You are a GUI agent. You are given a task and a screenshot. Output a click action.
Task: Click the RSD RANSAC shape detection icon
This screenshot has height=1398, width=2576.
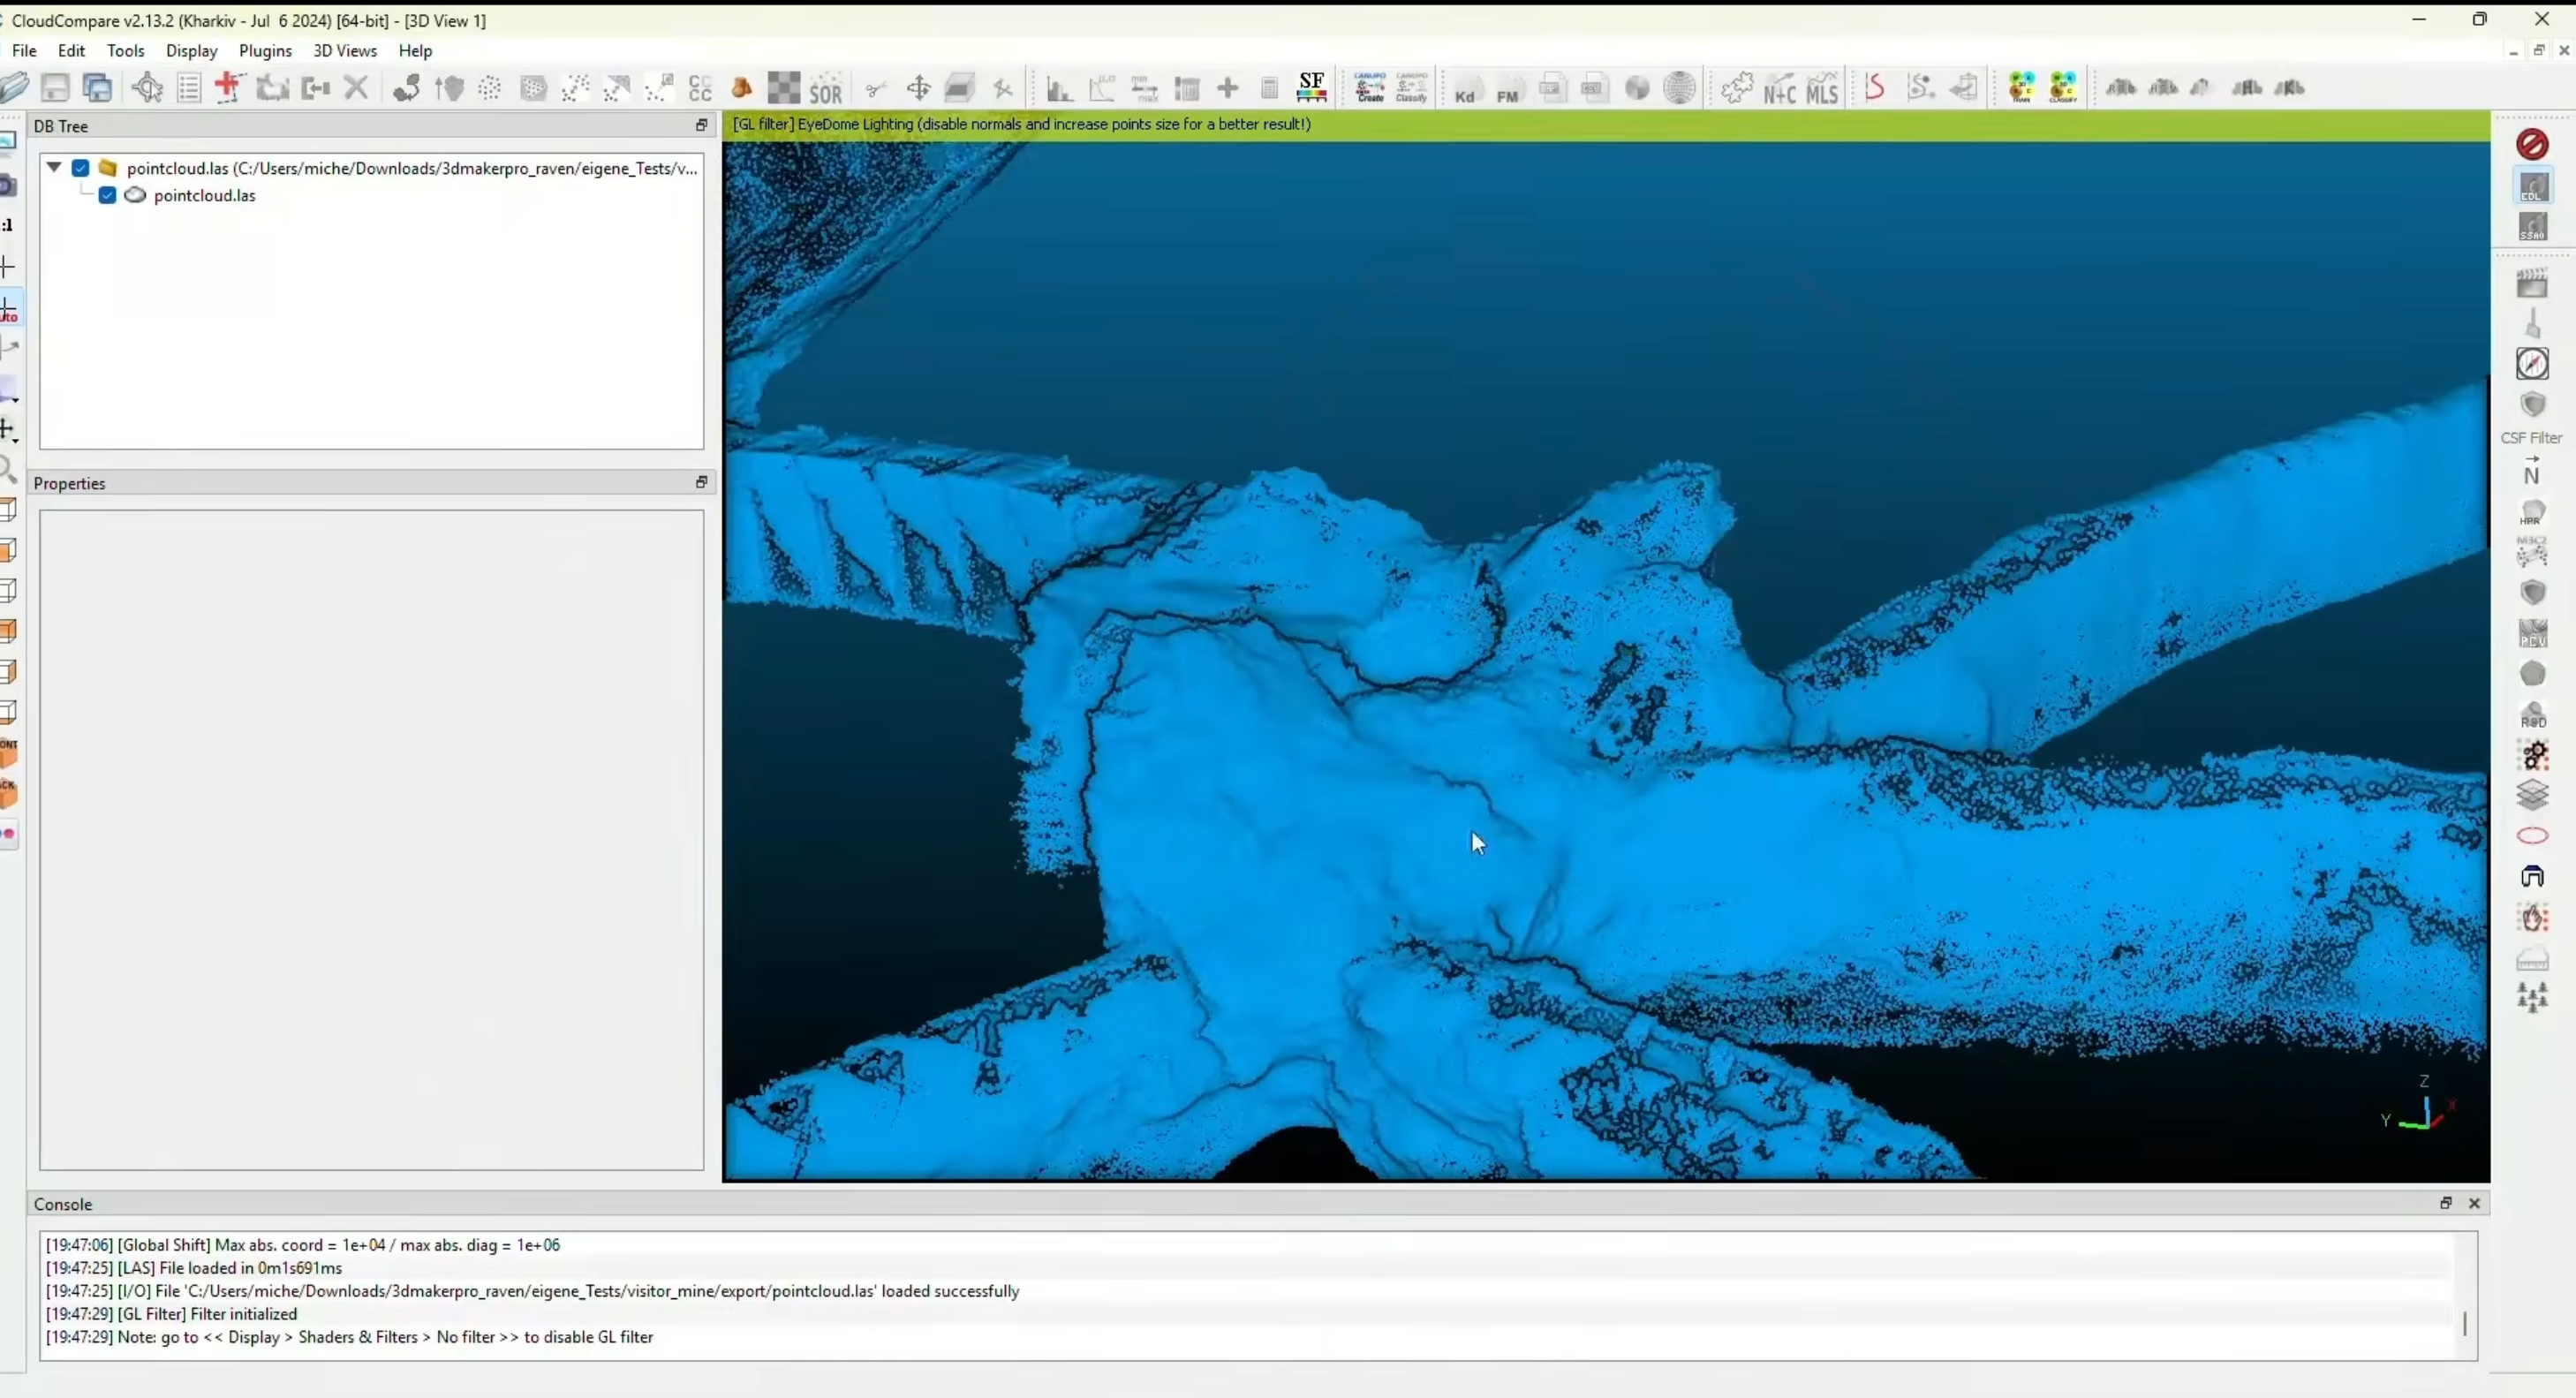click(x=2532, y=714)
